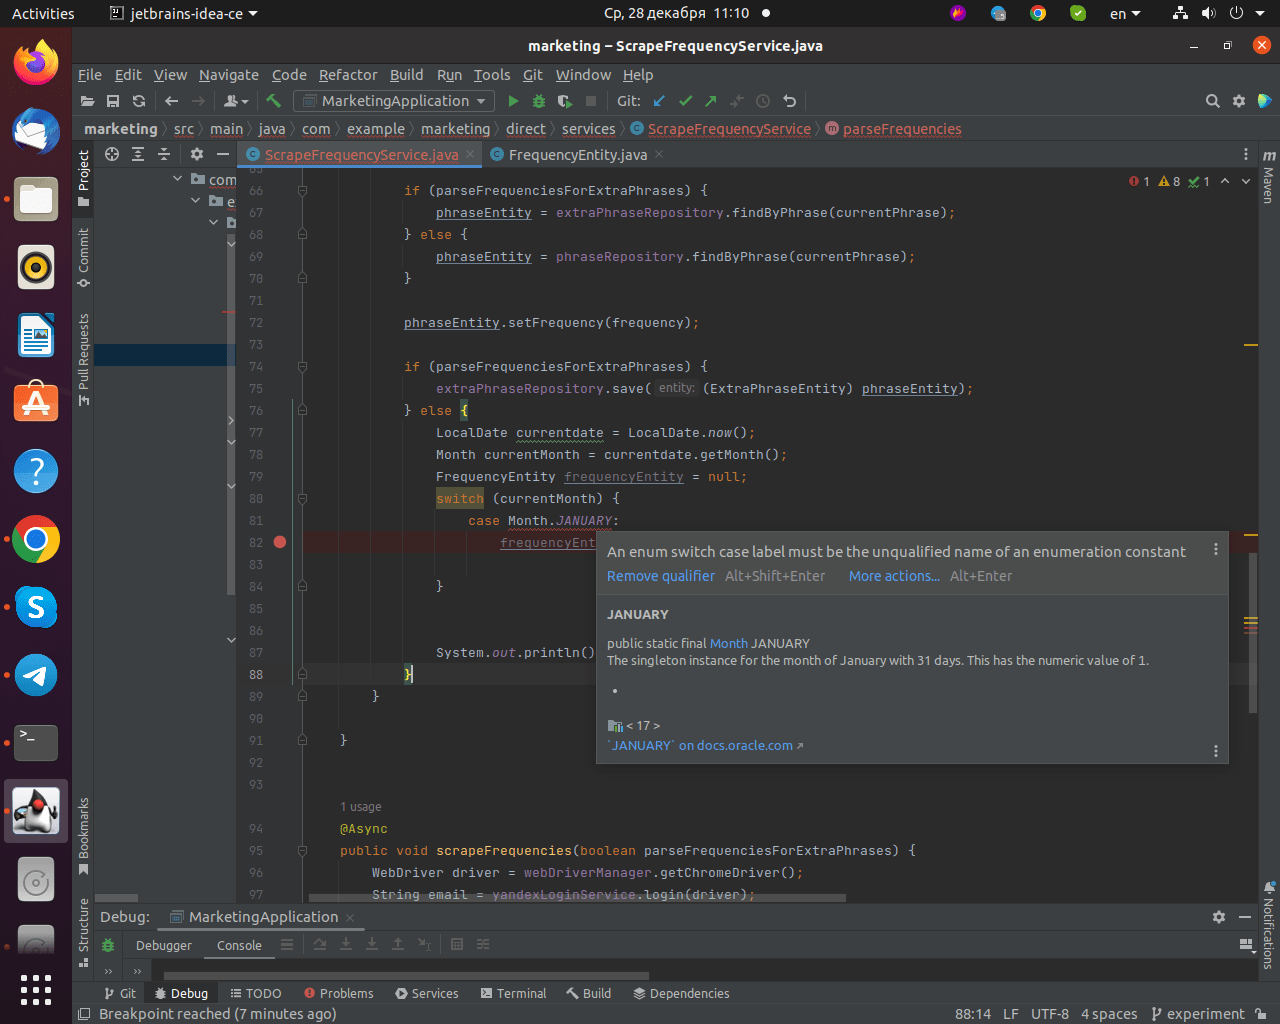Rerun debug session with the bug icon
Viewport: 1280px width, 1024px height.
pos(108,945)
